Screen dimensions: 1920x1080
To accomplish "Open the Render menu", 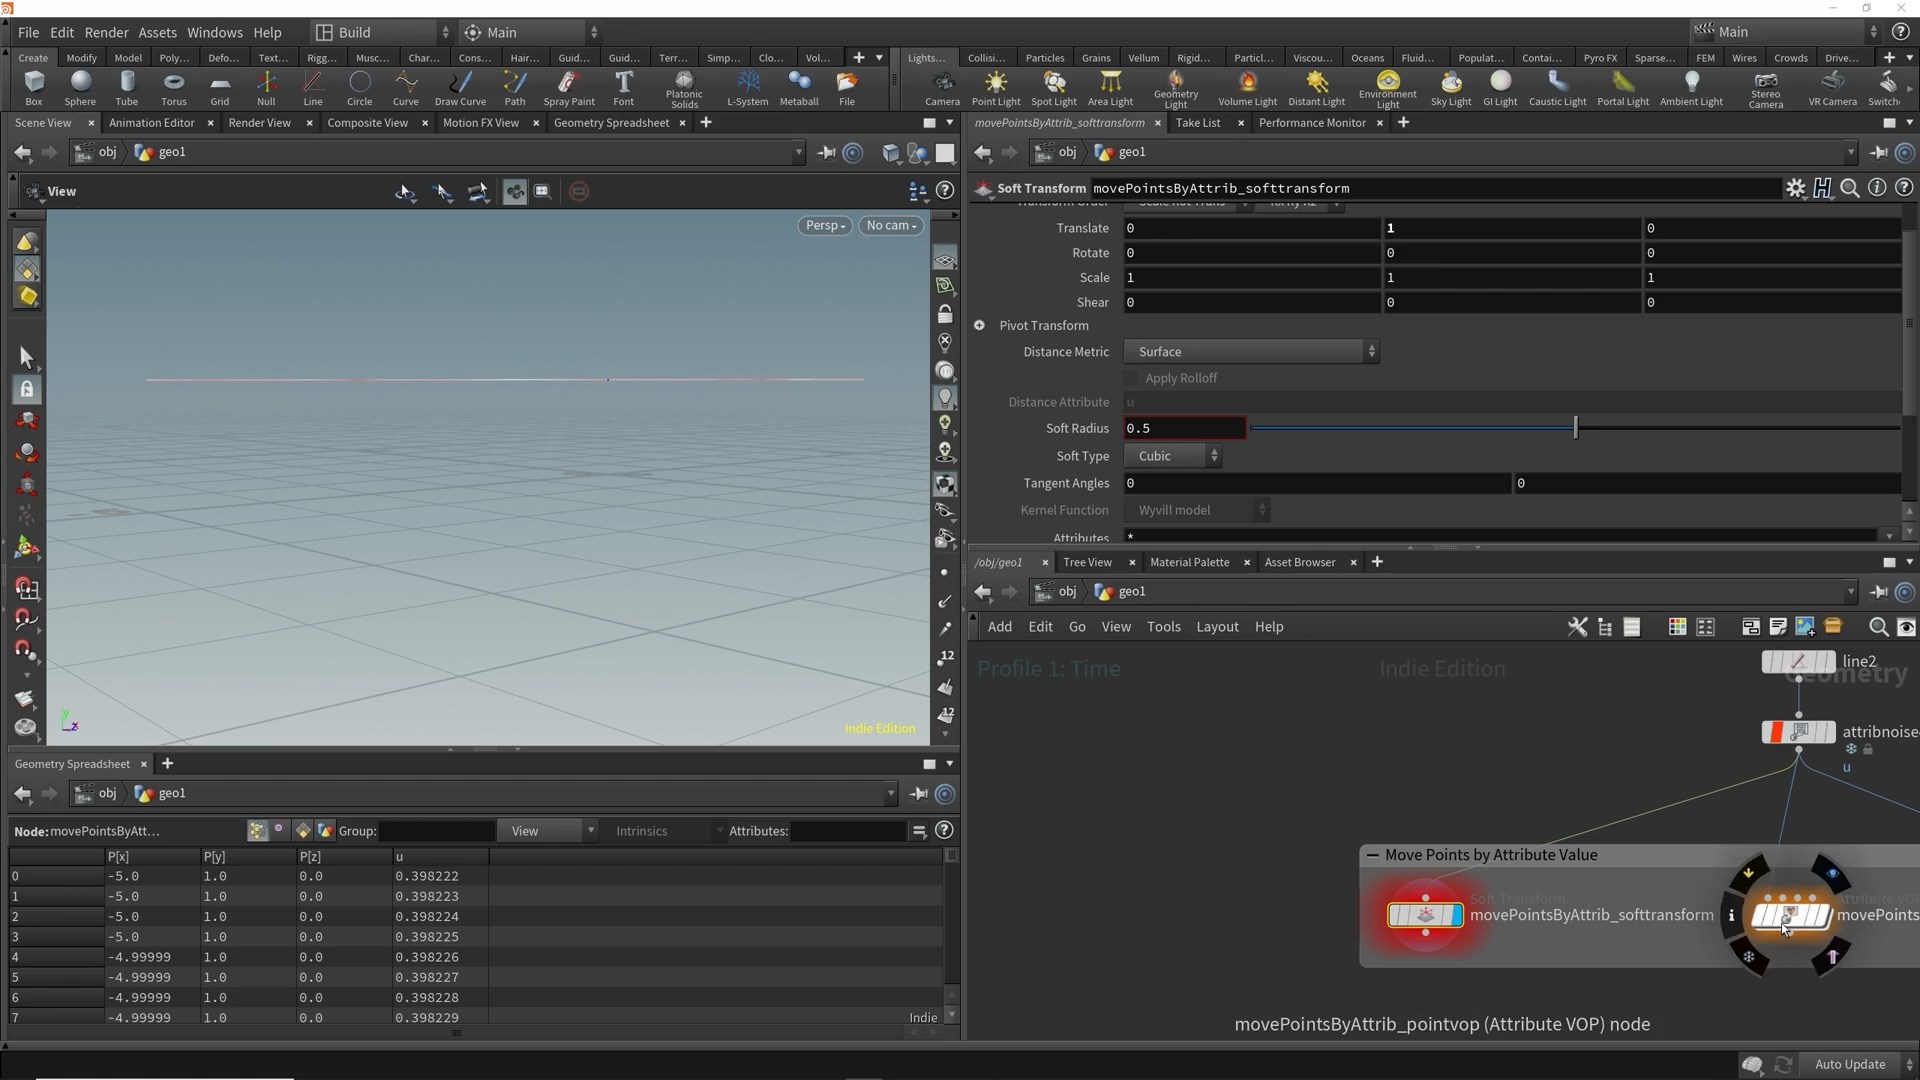I will click(106, 32).
